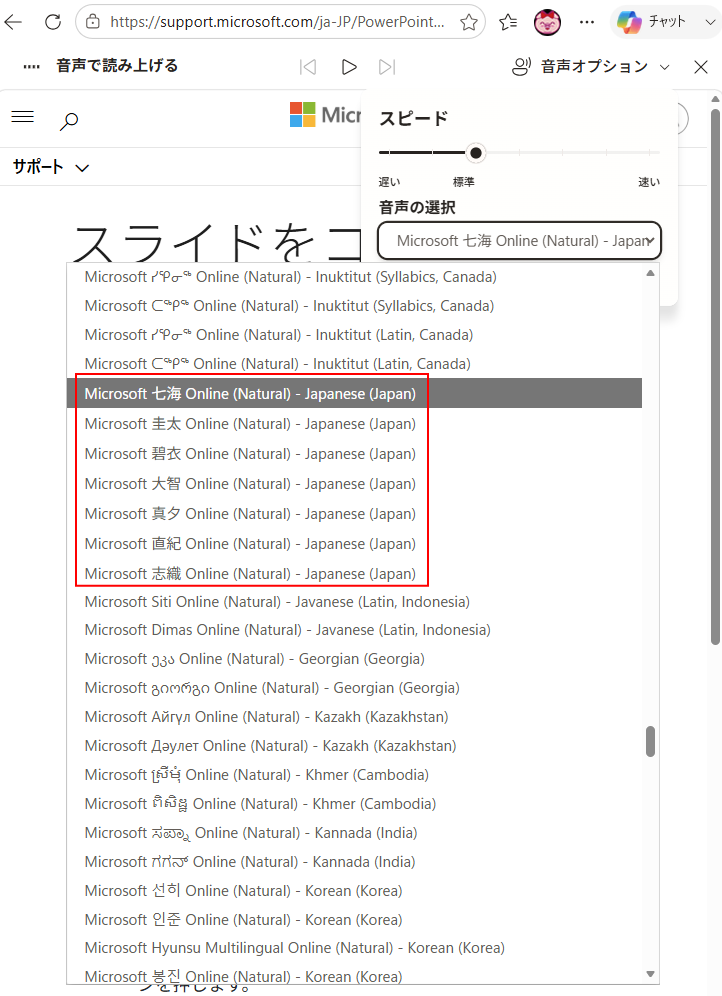Viewport: 722px width, 996px height.
Task: Choose Microsoft 인준 Korean voice
Action: [x=354, y=920]
